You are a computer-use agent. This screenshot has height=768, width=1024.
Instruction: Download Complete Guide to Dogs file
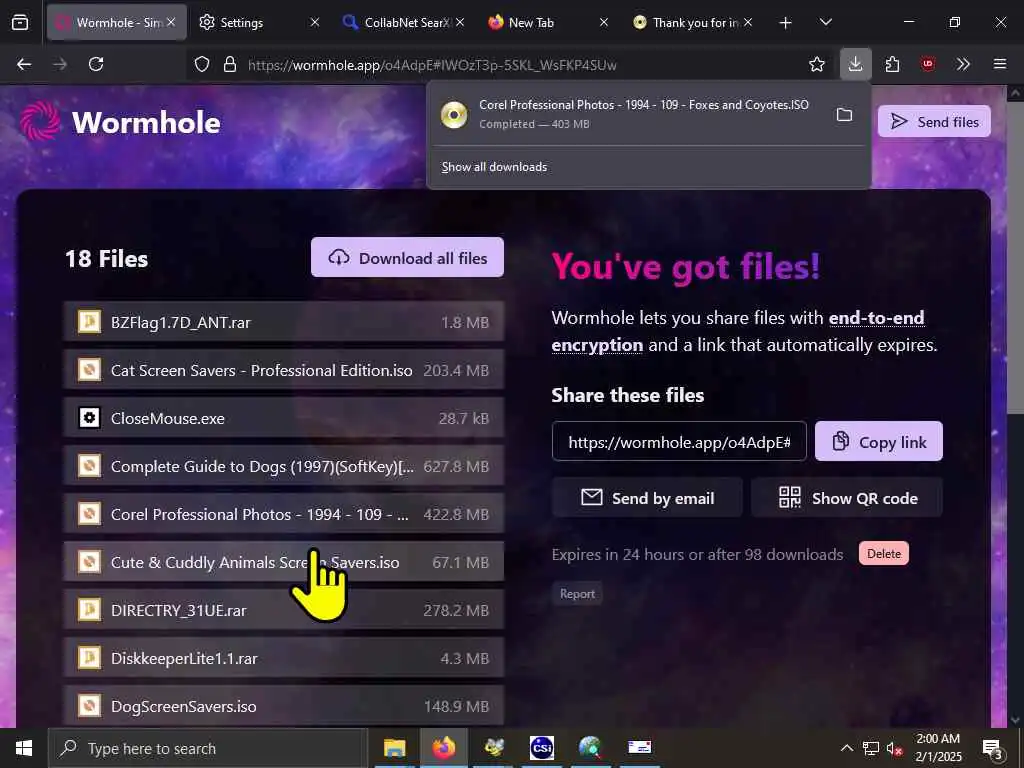[x=283, y=466]
